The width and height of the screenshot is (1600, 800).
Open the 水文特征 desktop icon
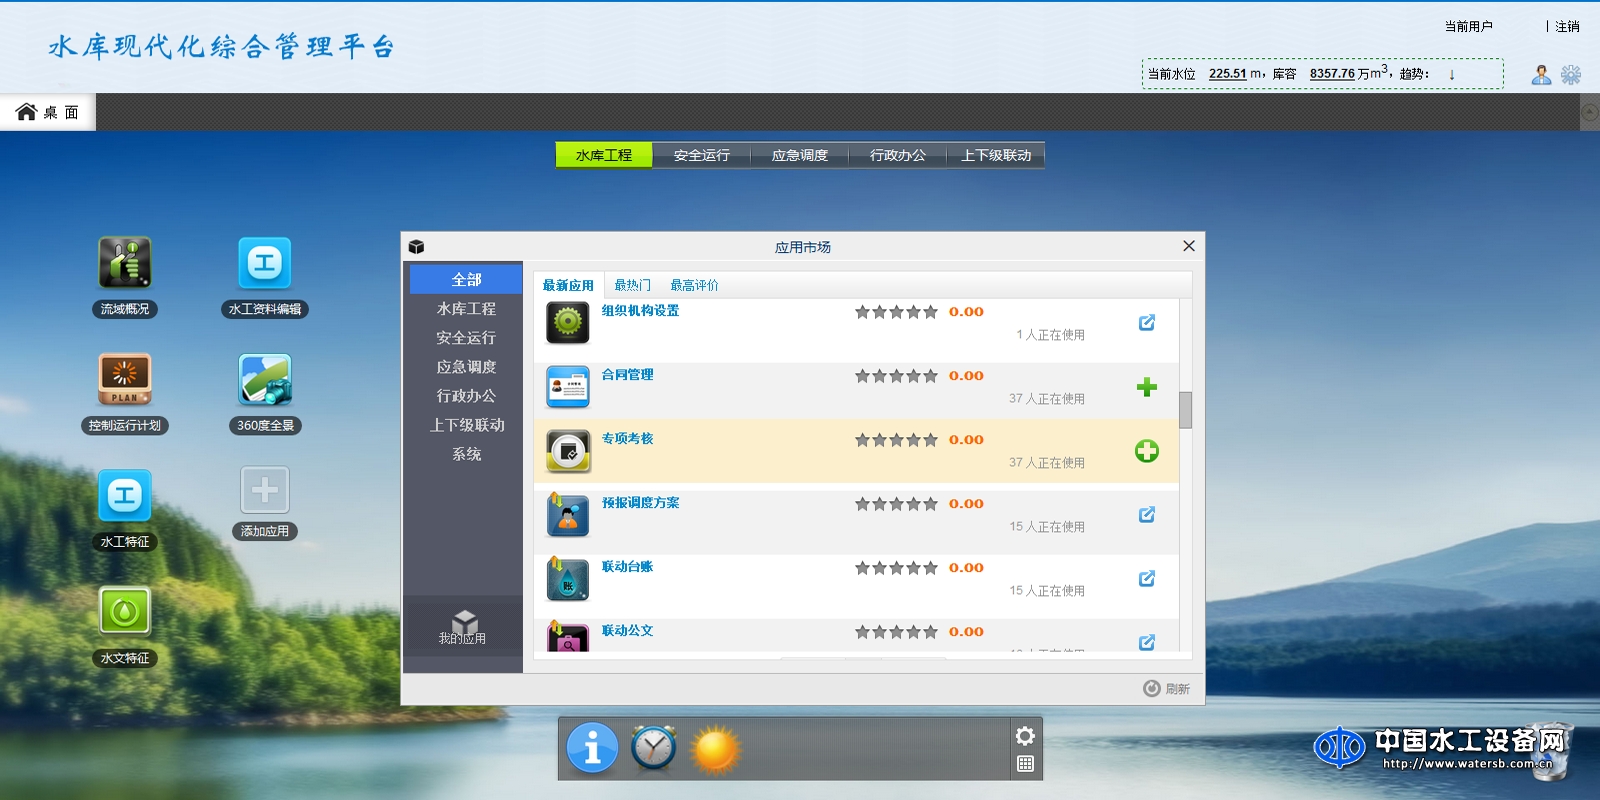point(125,611)
